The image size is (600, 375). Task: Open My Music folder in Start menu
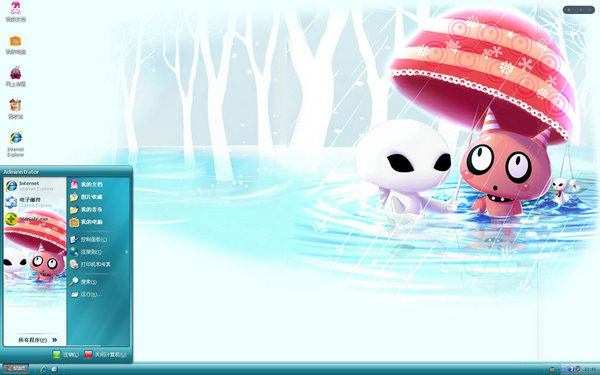(x=86, y=209)
